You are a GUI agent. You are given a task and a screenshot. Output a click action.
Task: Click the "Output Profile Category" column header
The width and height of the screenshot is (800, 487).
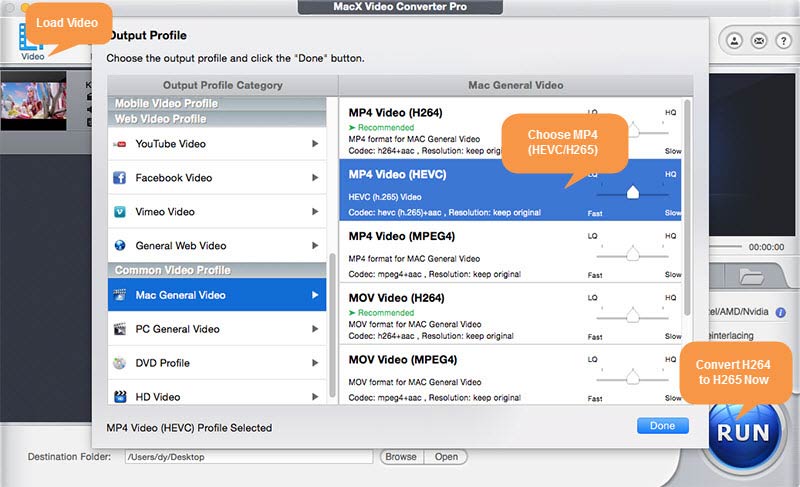pyautogui.click(x=222, y=85)
